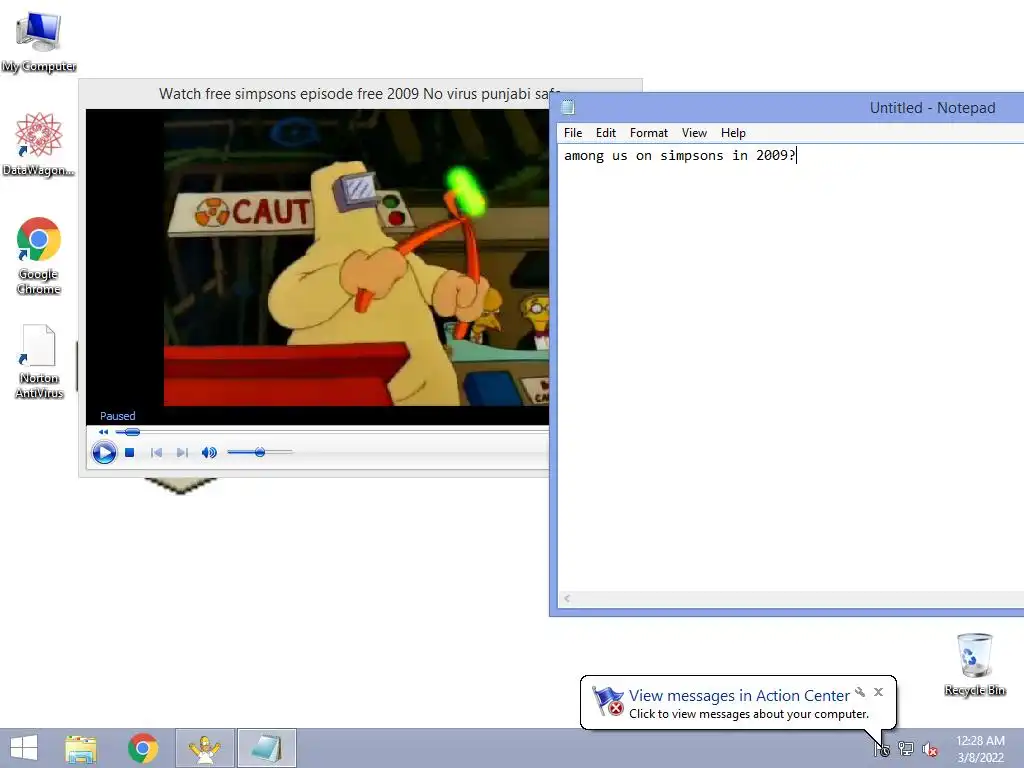Skip to next track in media player
The height and width of the screenshot is (768, 1024).
point(182,453)
